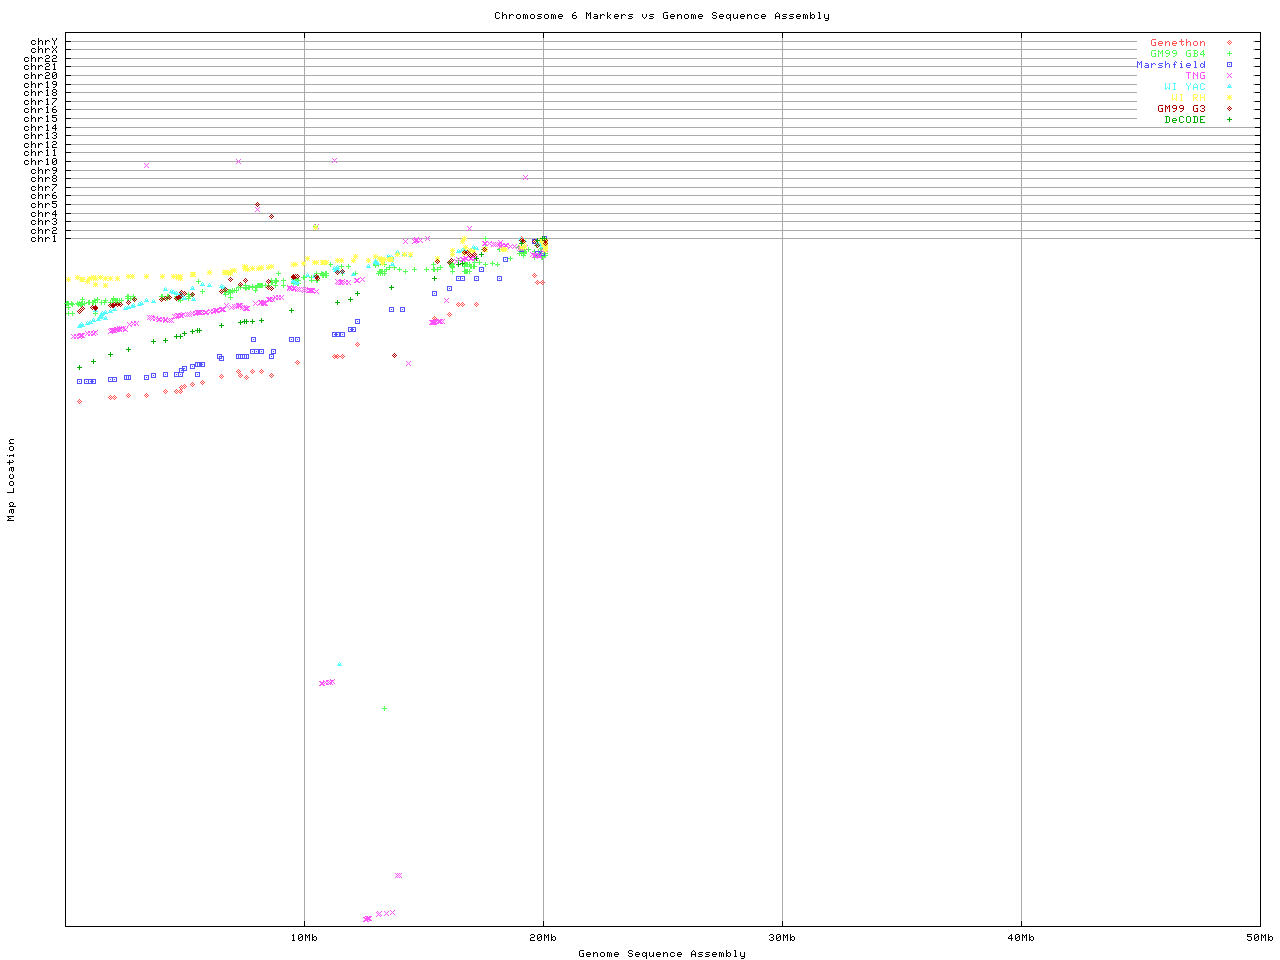Select the Marshfield legend label
This screenshot has height=960, width=1280.
point(1171,65)
